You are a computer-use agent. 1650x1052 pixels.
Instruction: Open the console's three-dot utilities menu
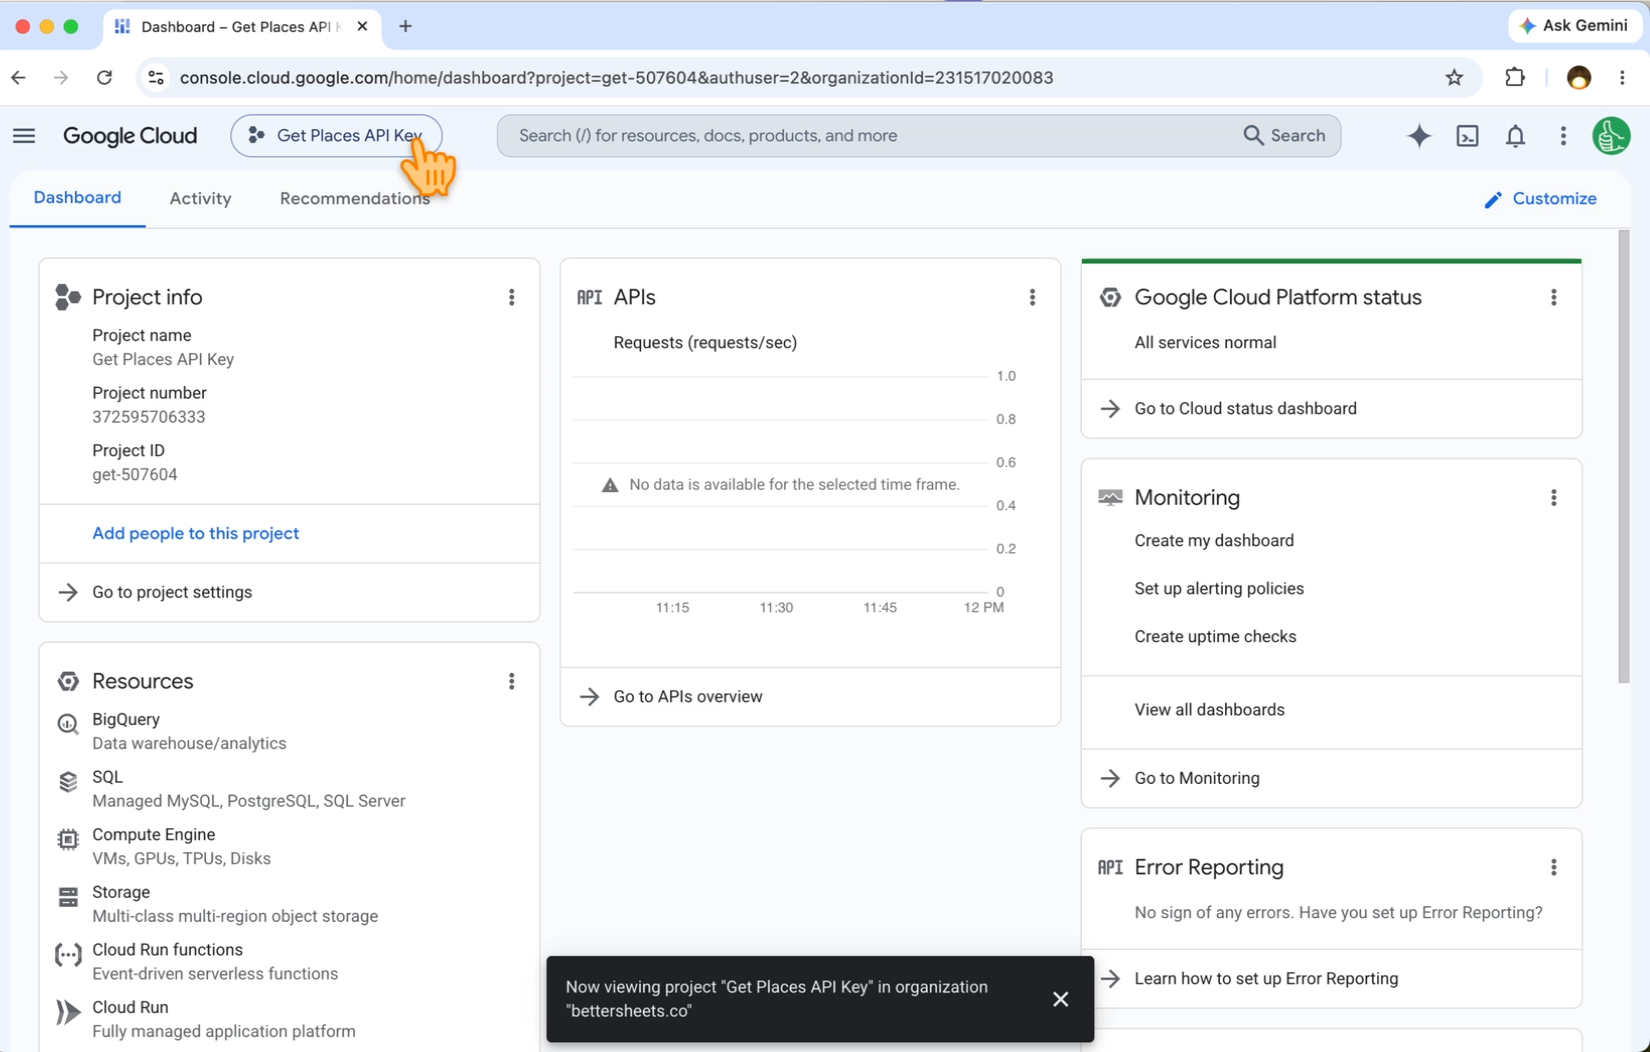tap(1563, 136)
